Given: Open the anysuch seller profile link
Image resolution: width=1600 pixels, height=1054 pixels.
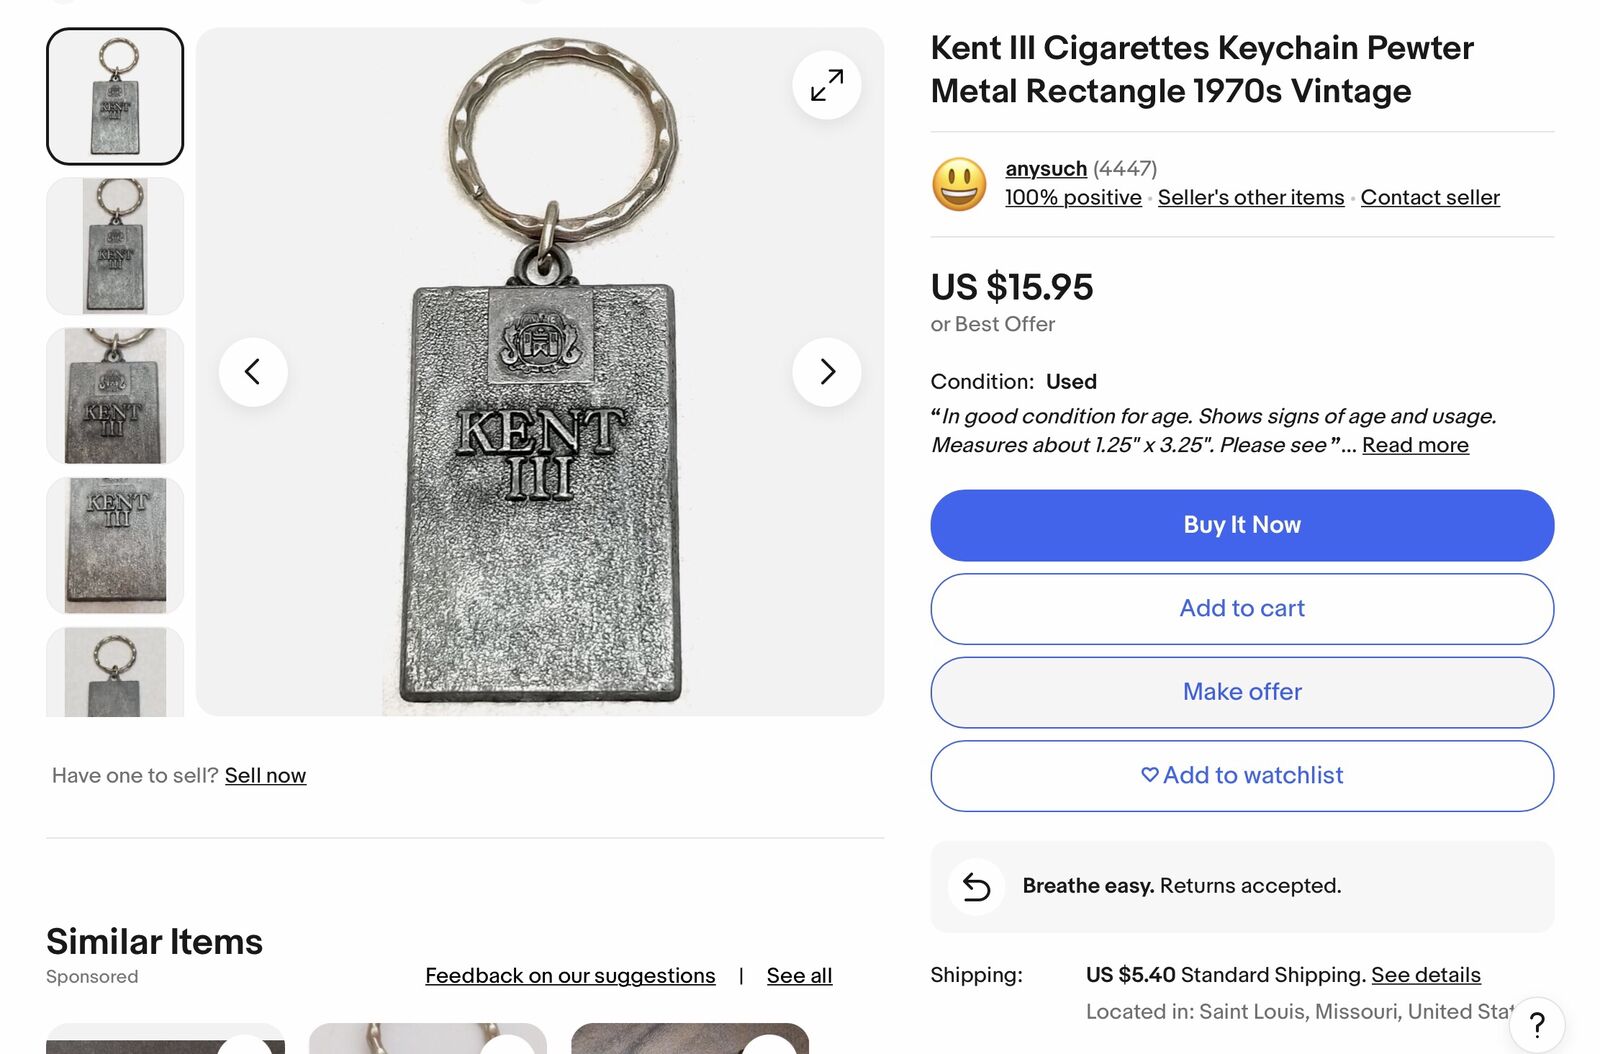Looking at the screenshot, I should tap(1046, 169).
